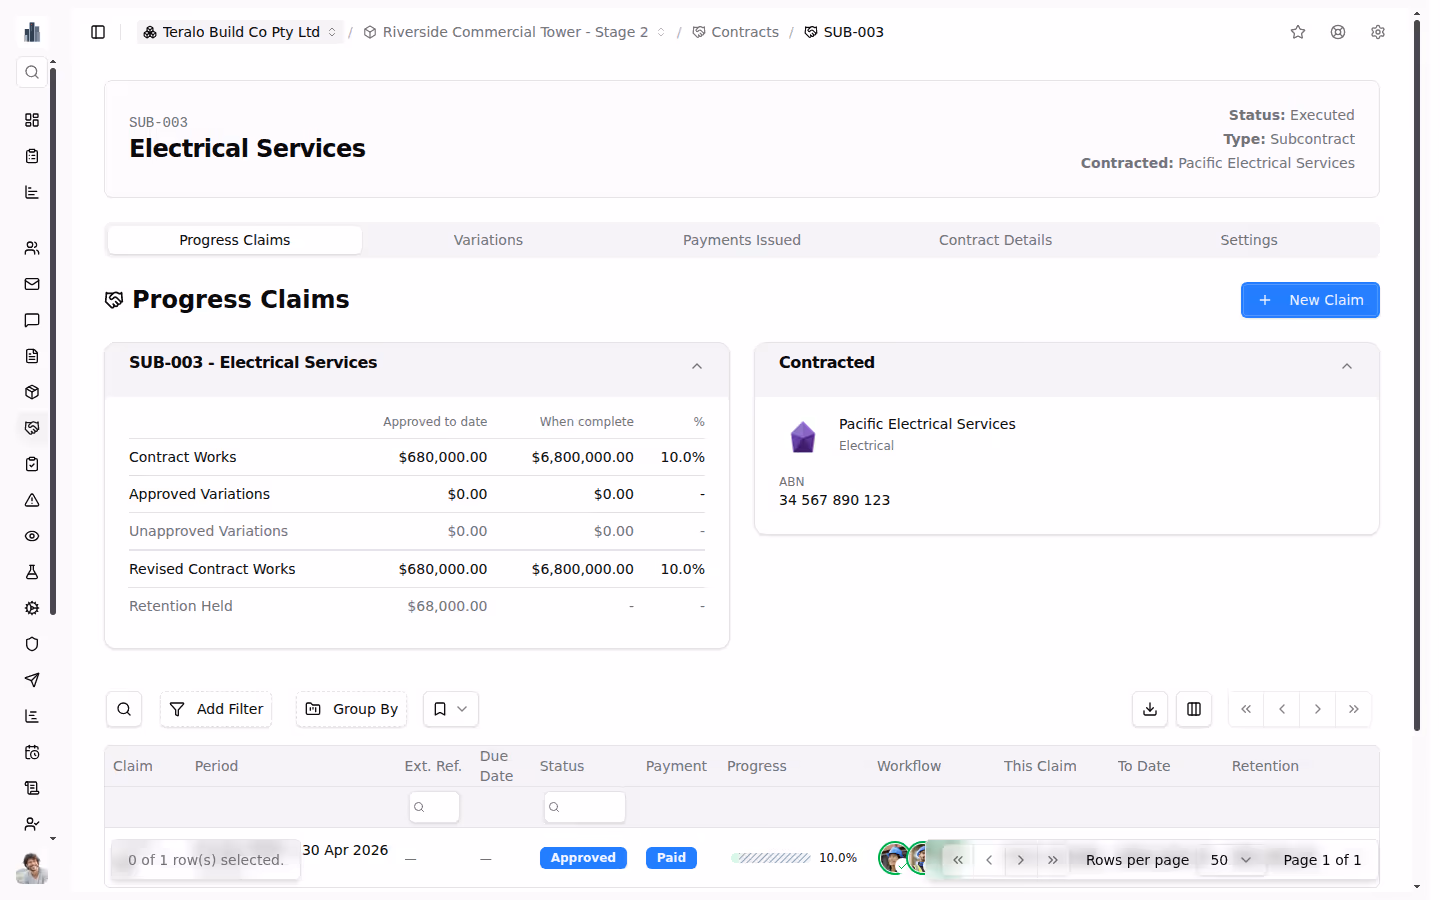This screenshot has width=1440, height=900.
Task: Open the settings gear icon in top right
Action: pyautogui.click(x=1378, y=32)
